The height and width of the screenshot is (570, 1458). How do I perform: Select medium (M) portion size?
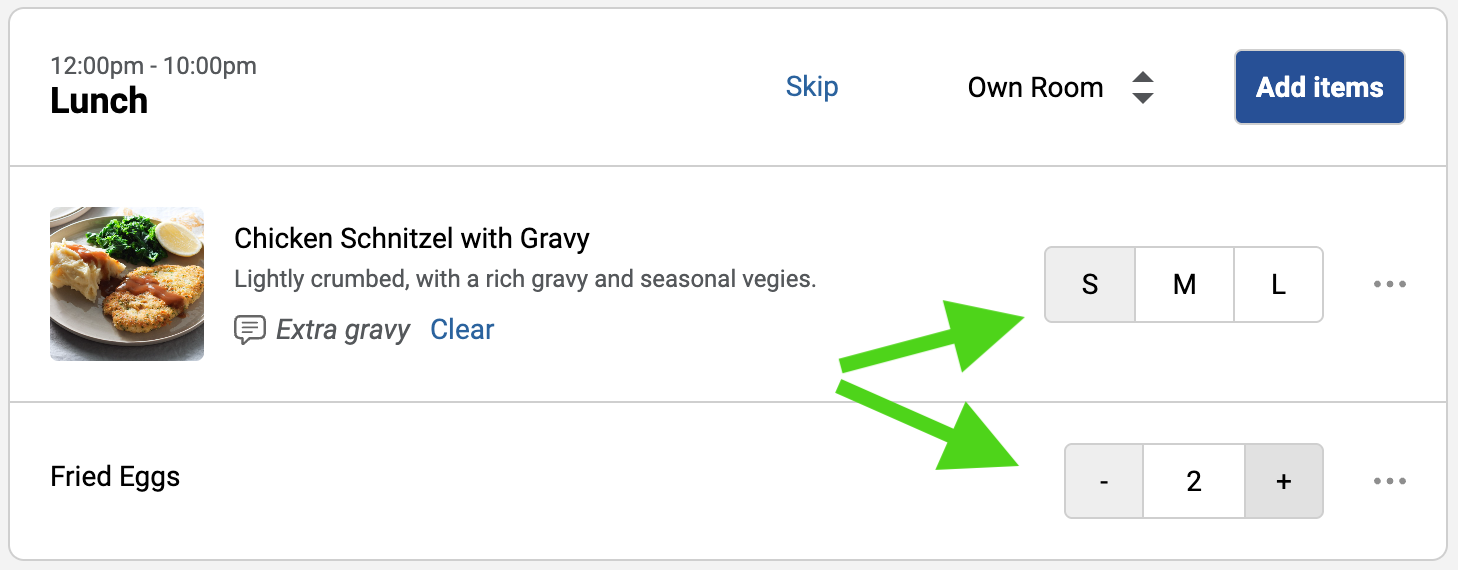coord(1184,285)
